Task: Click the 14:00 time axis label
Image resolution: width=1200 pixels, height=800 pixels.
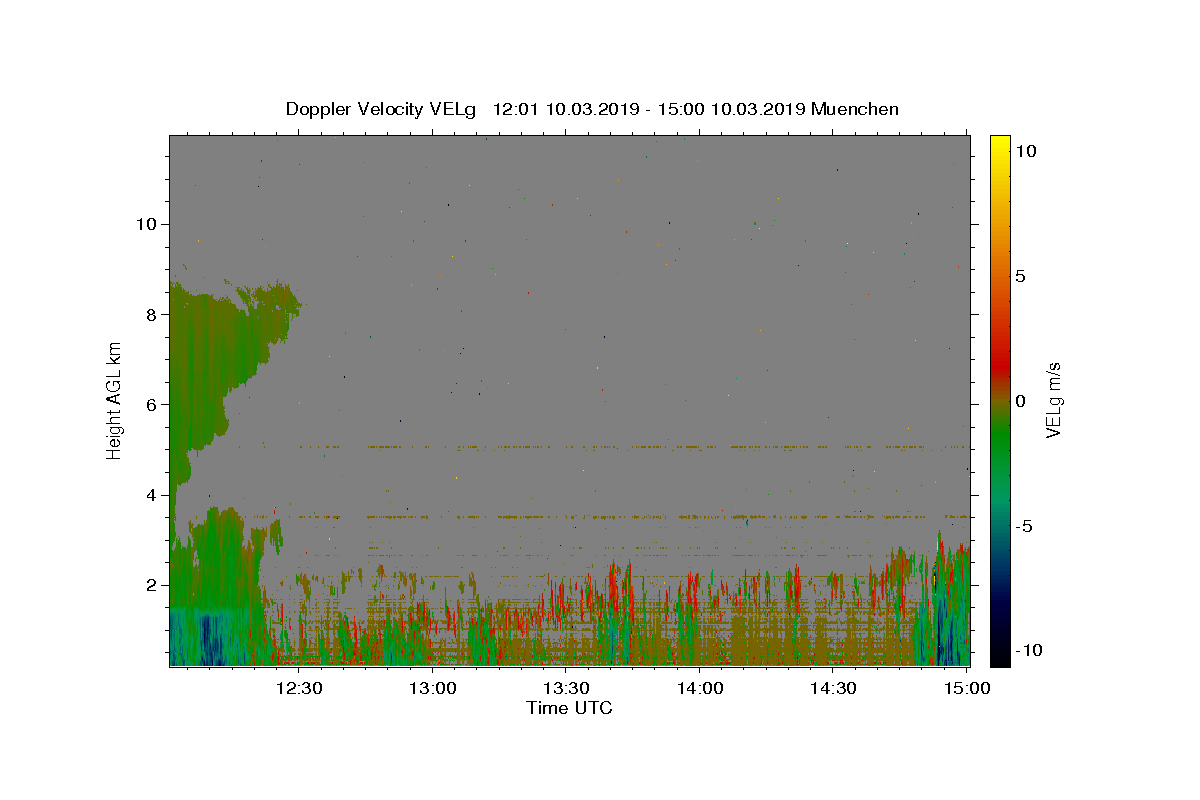Action: 700,688
